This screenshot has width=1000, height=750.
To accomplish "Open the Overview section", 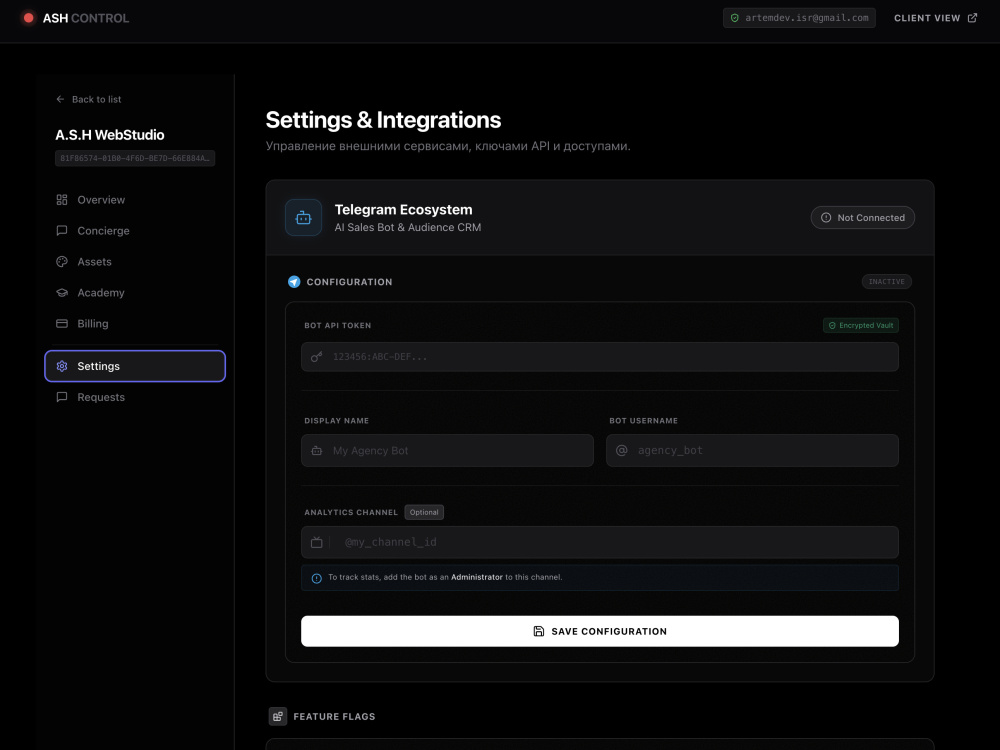I will pos(135,200).
